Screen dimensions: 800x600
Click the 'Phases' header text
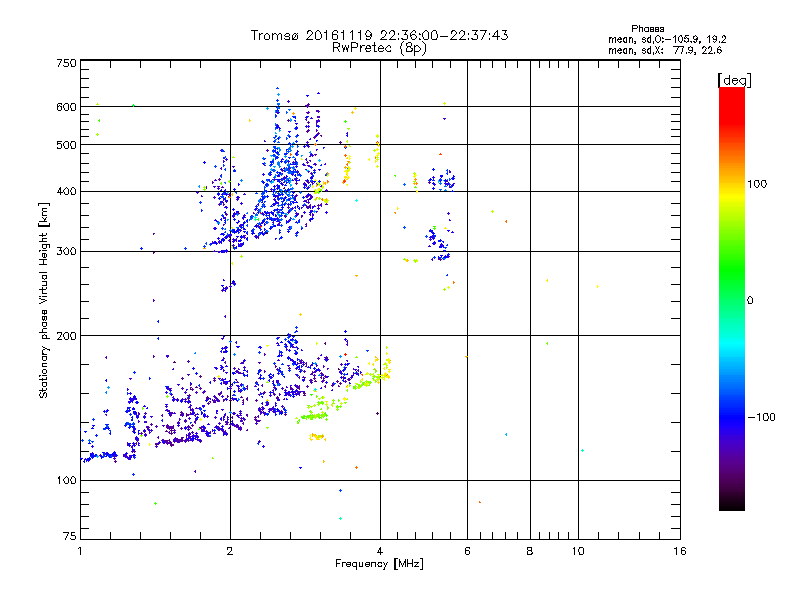tap(647, 29)
